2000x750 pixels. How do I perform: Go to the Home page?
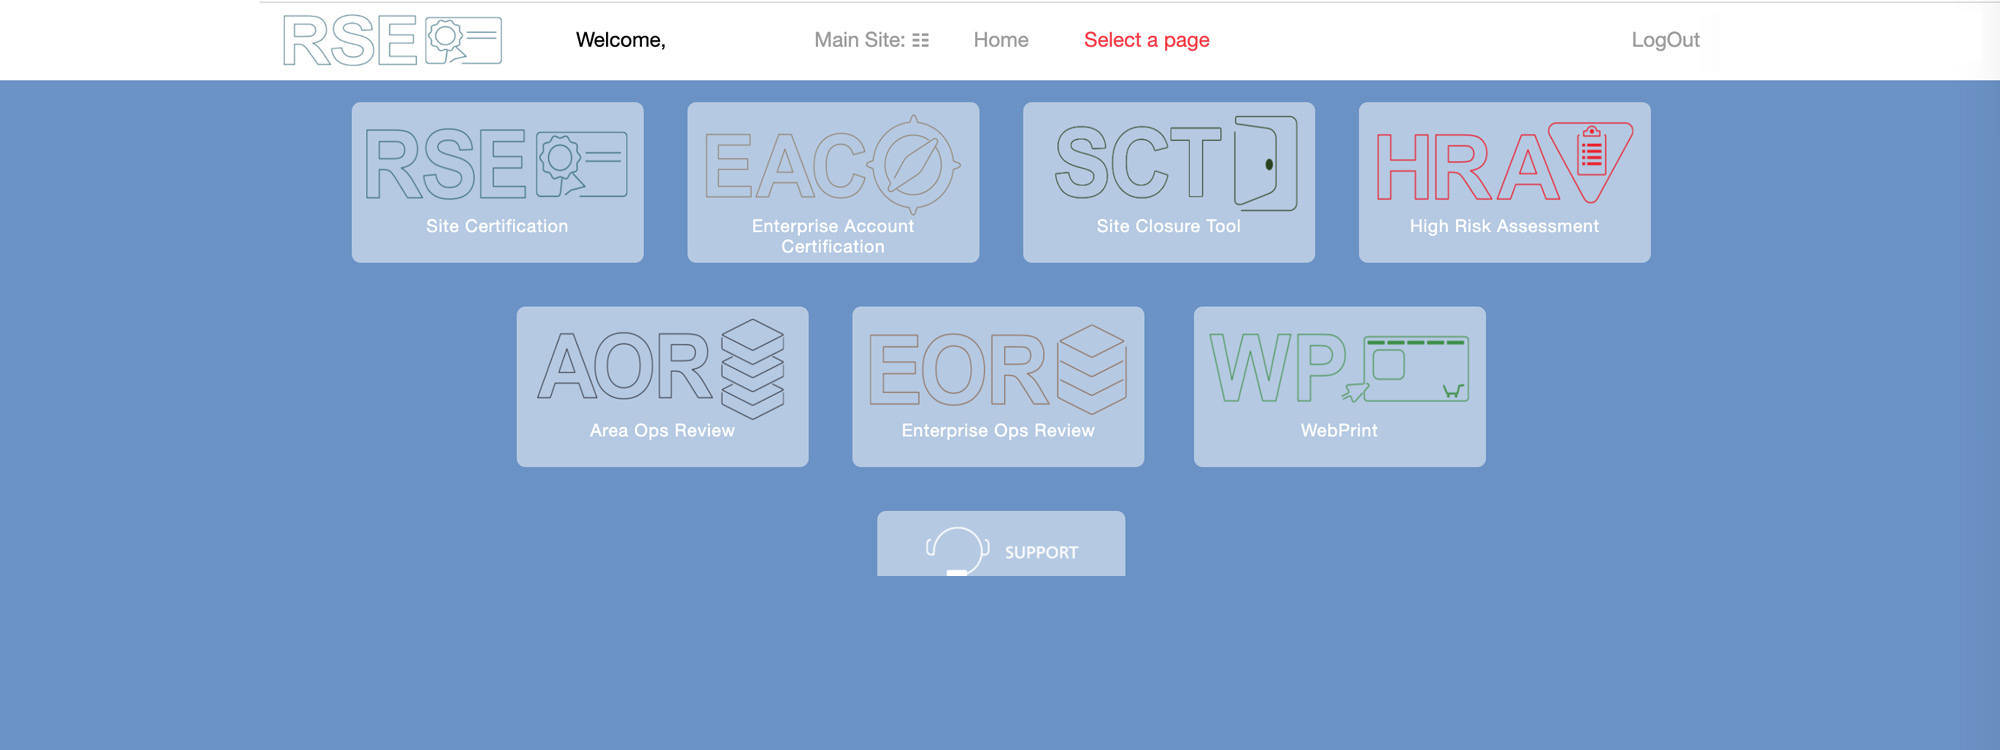(x=1001, y=40)
